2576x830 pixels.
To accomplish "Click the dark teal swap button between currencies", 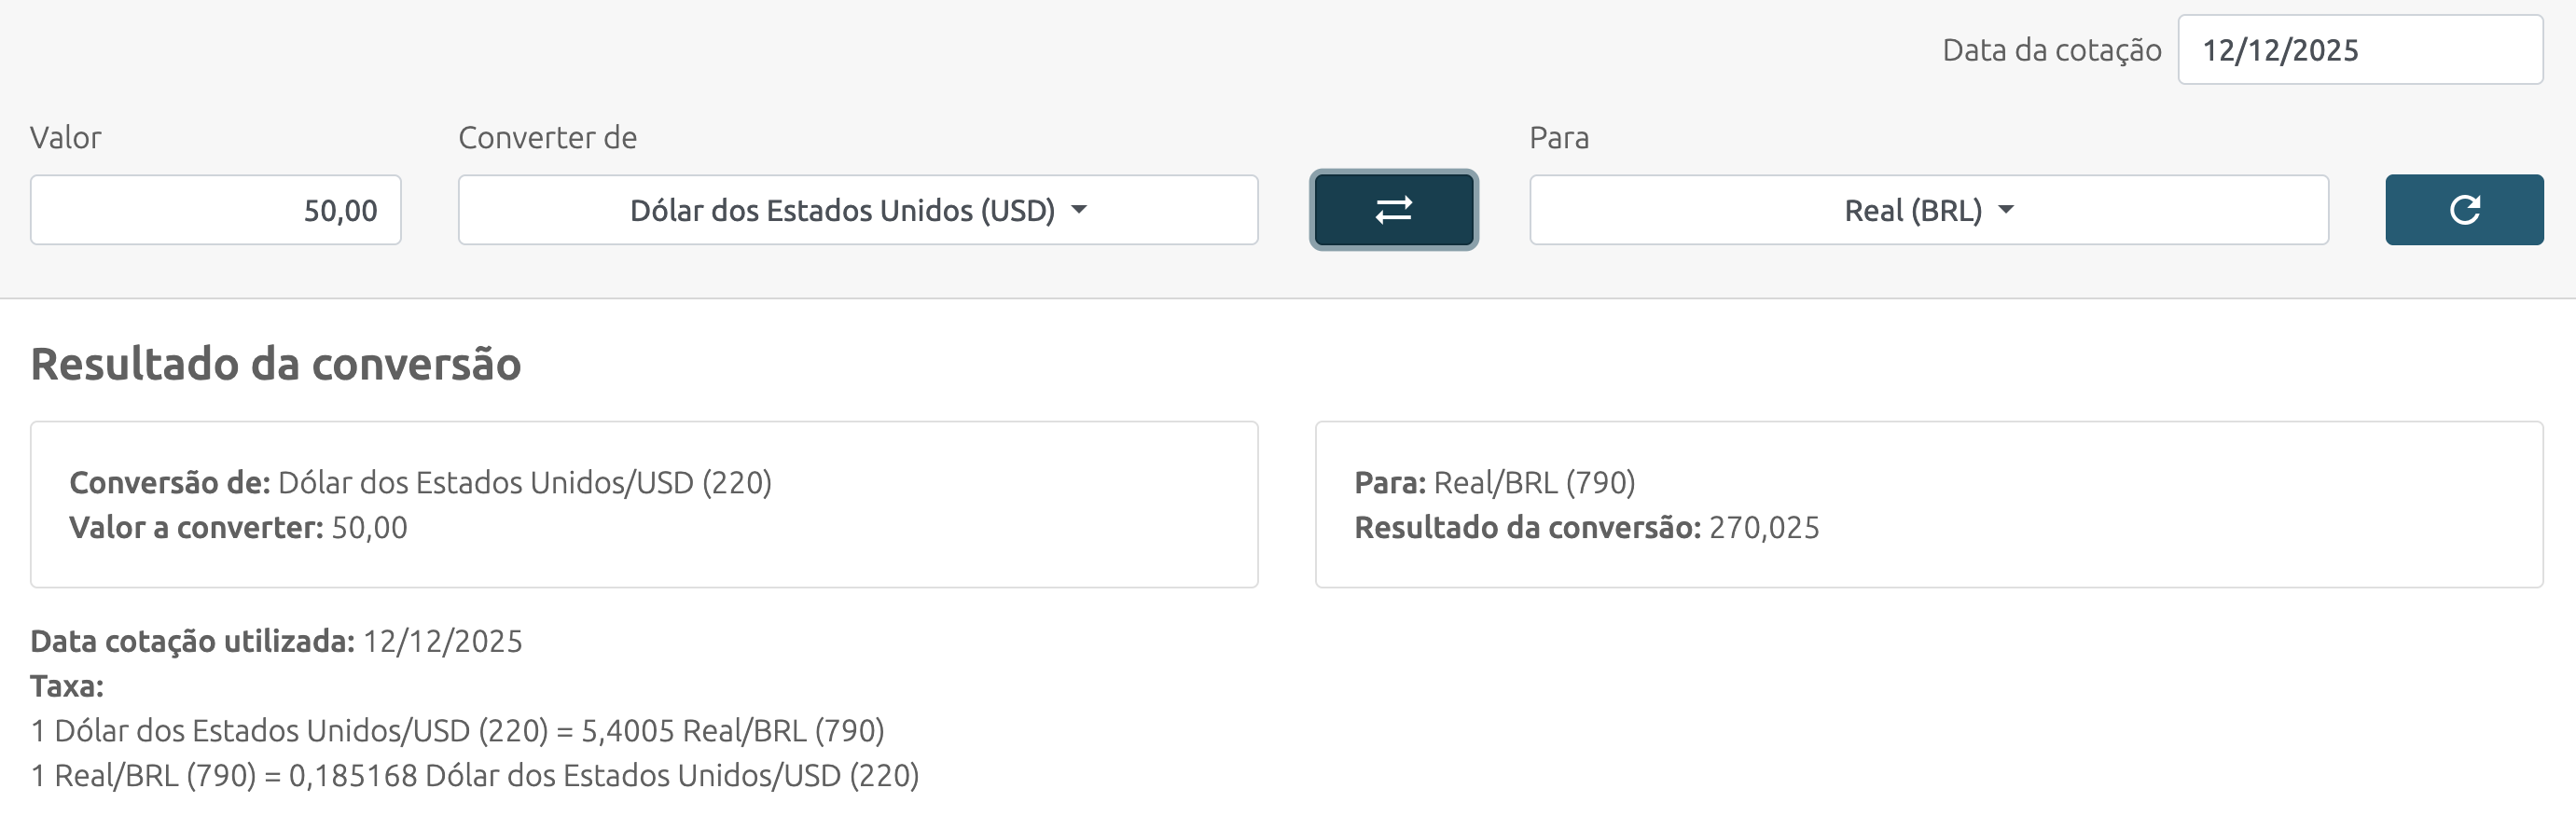I will coord(1393,210).
